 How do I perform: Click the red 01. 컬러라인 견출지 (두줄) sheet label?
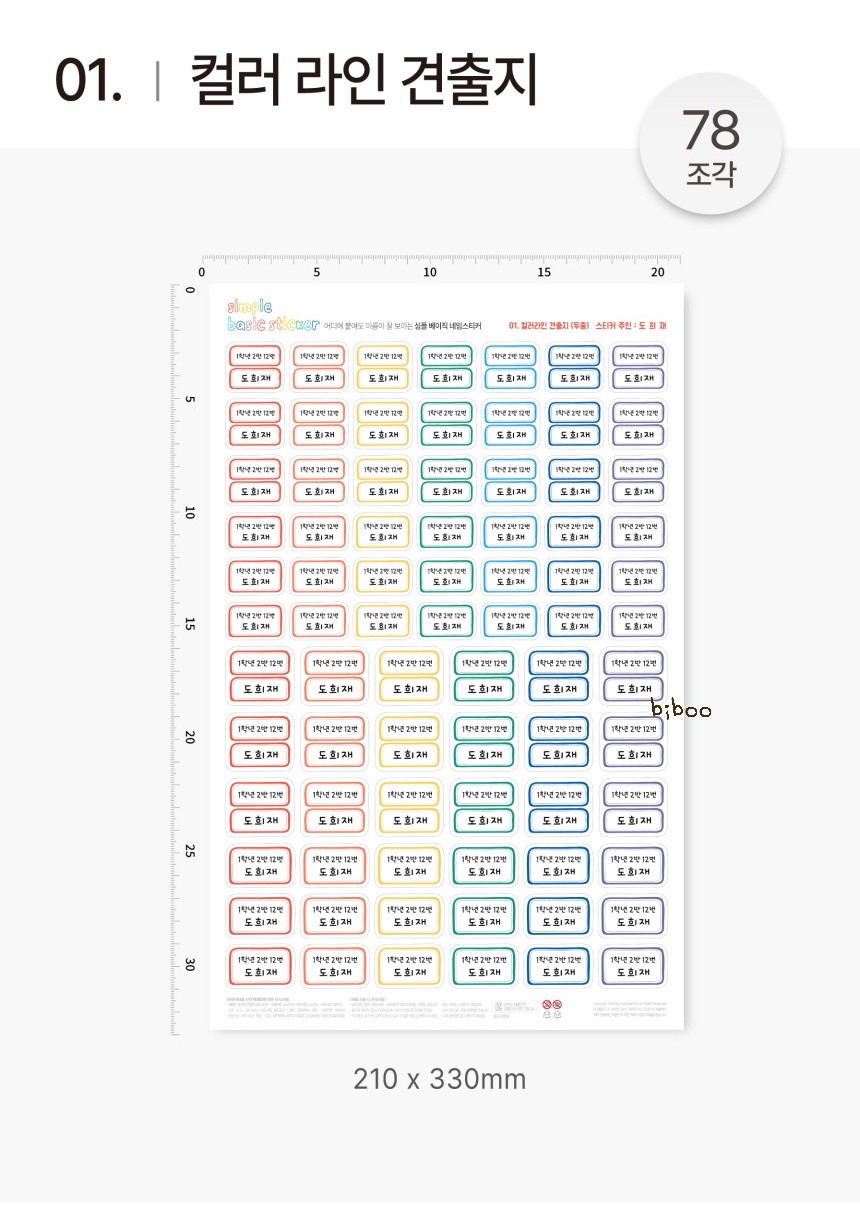coord(548,325)
